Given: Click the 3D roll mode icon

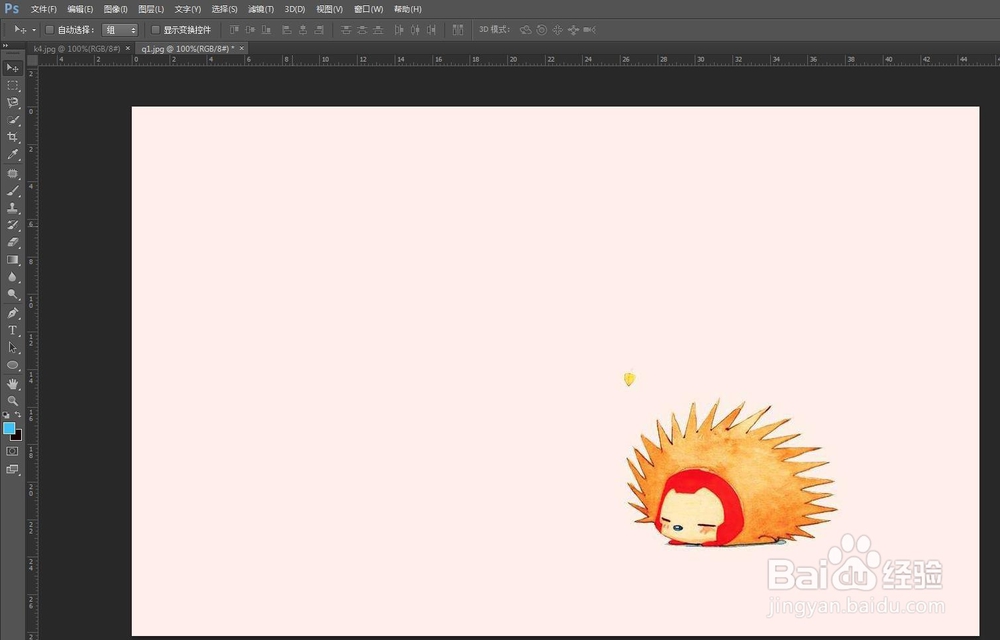Looking at the screenshot, I should [541, 30].
